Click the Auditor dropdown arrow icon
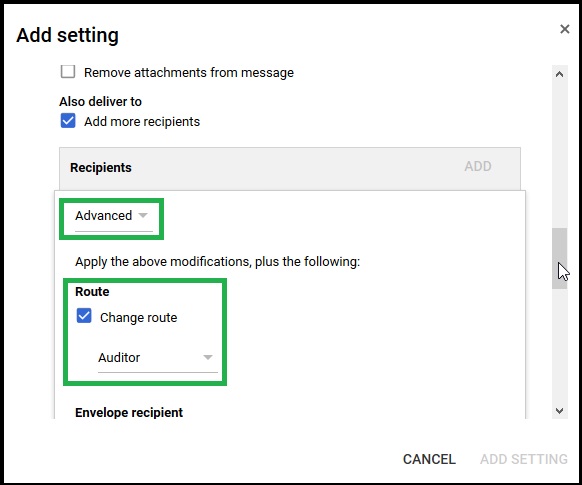The image size is (582, 485). (x=208, y=357)
